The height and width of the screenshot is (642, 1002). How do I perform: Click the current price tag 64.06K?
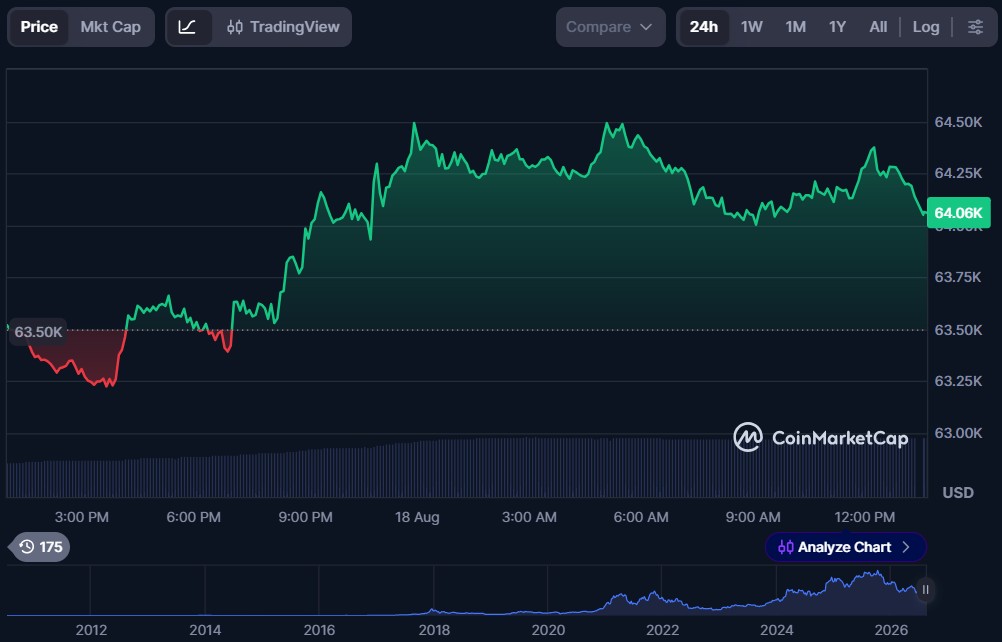(x=958, y=213)
